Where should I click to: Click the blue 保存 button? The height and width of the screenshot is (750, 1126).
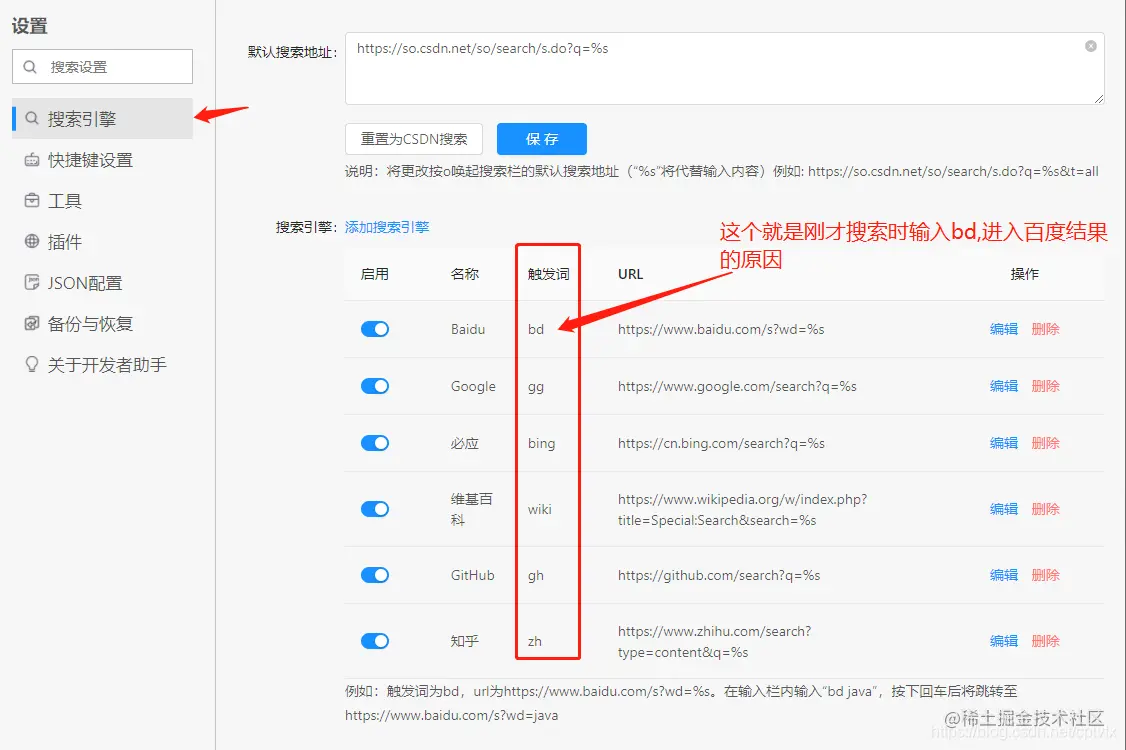pos(541,139)
